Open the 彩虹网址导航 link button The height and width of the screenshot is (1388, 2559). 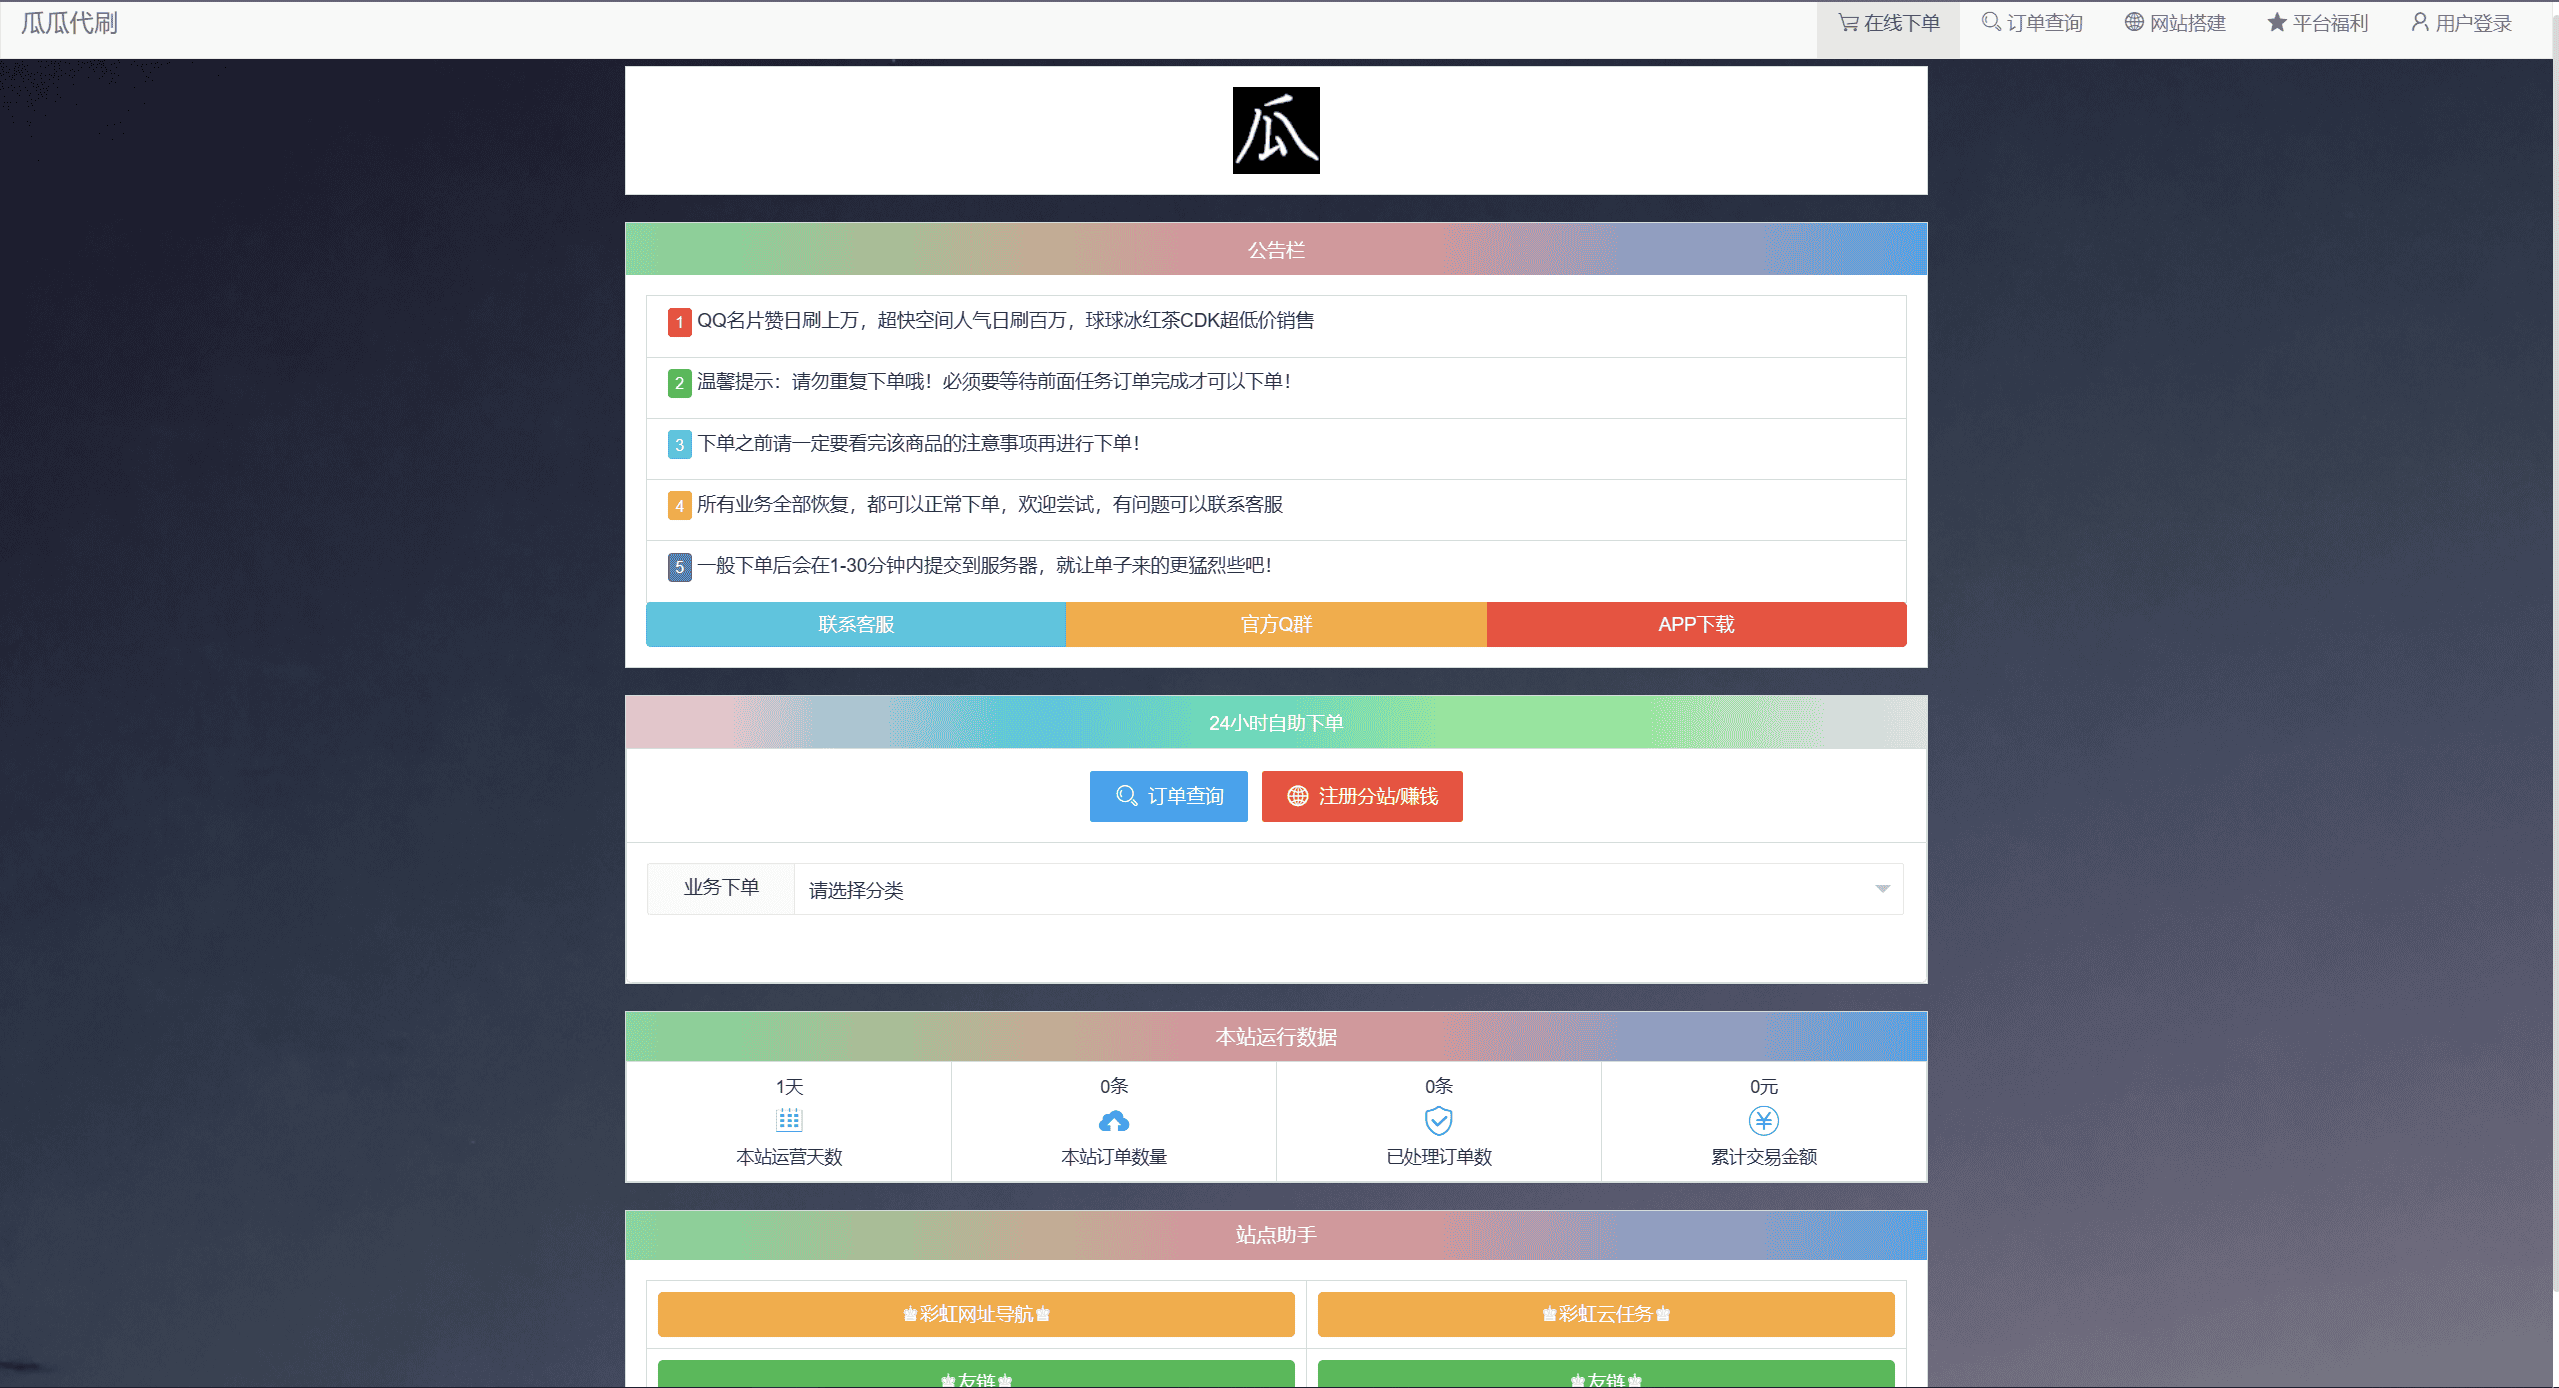pos(976,1314)
